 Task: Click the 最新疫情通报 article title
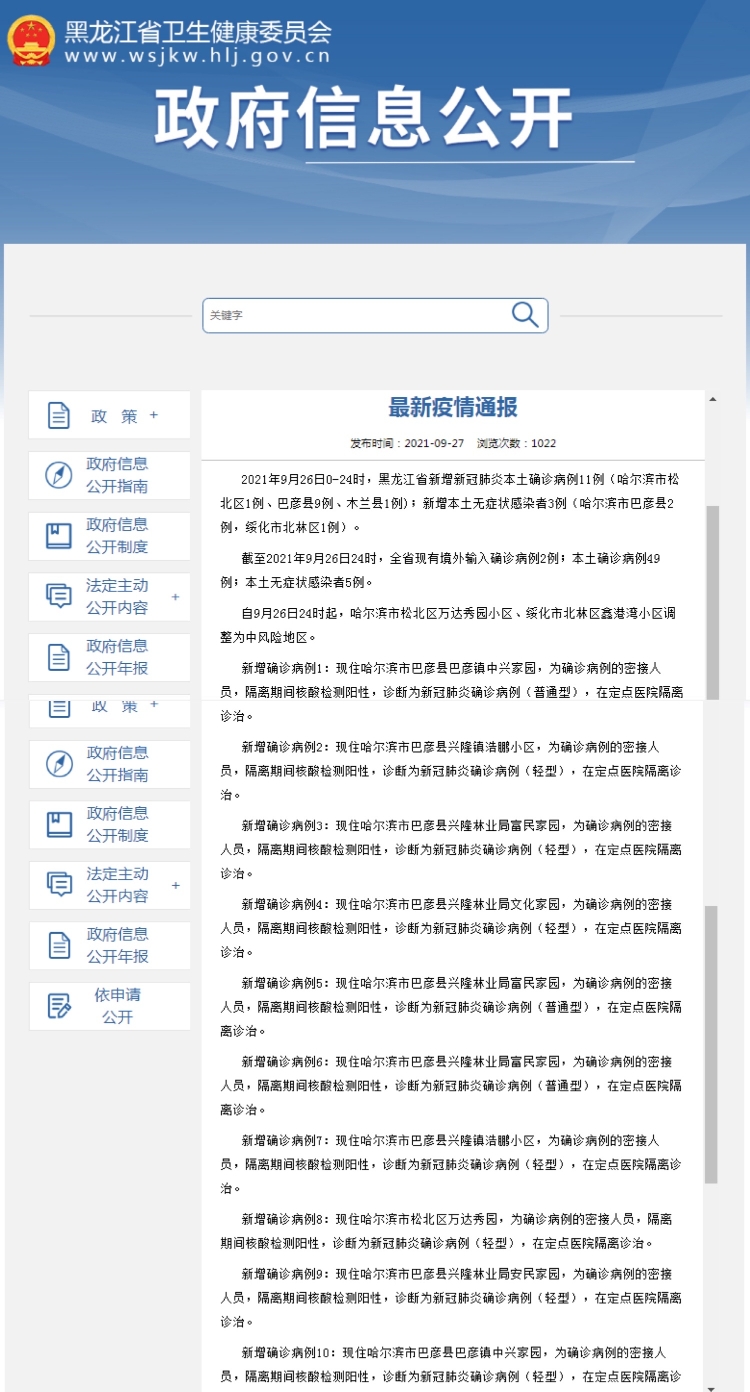tap(453, 408)
